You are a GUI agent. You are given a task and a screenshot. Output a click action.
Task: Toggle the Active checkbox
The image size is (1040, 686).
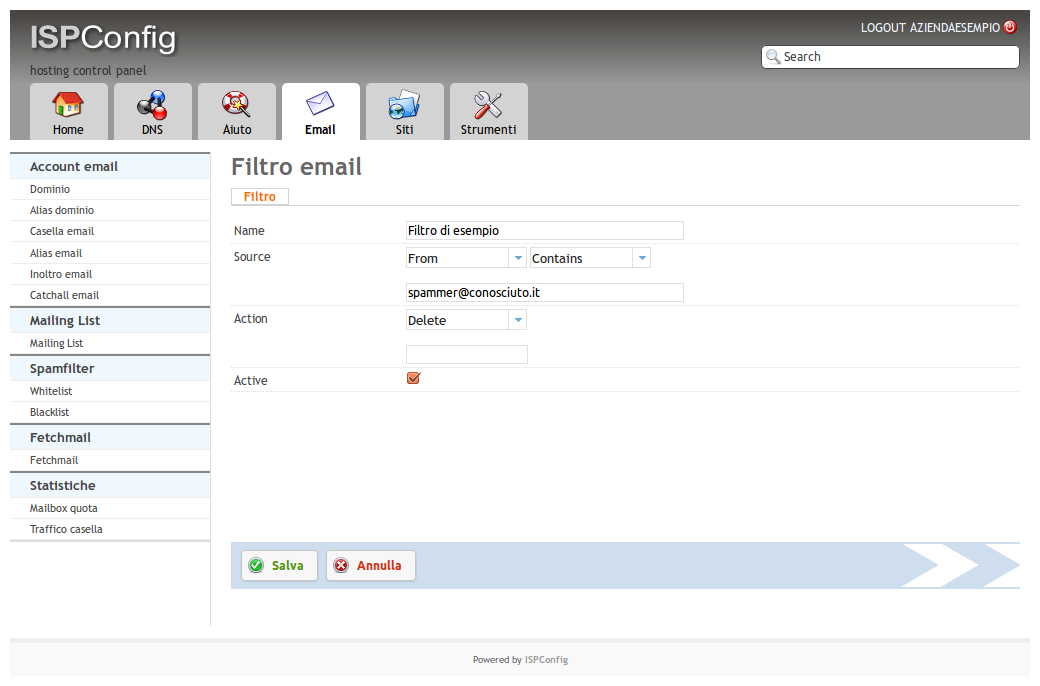pos(413,378)
